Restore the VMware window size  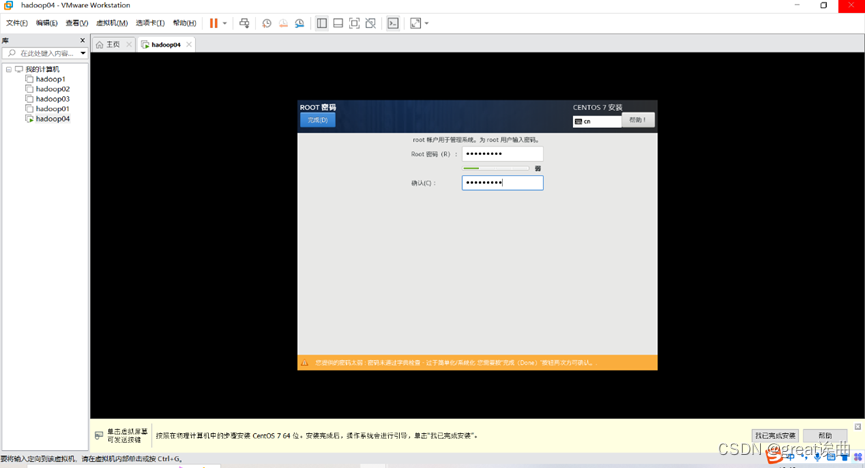pos(824,5)
